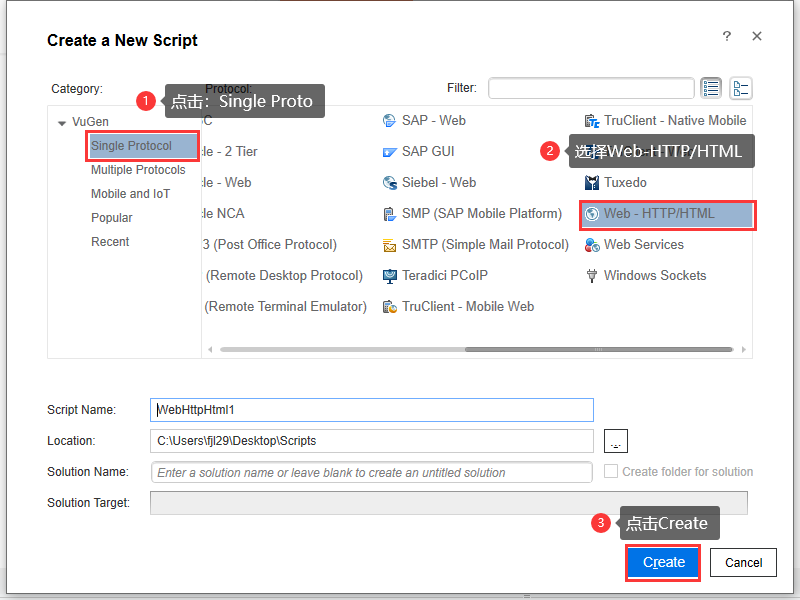This screenshot has width=800, height=600.
Task: Select the Teradici PCoIP protocol icon
Action: pyautogui.click(x=391, y=276)
